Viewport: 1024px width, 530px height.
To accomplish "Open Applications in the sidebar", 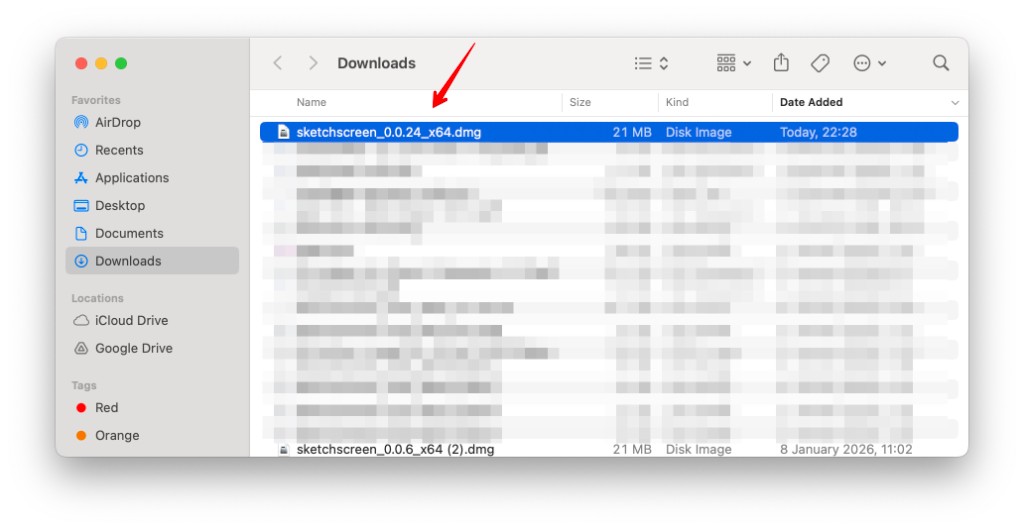I will pos(121,178).
